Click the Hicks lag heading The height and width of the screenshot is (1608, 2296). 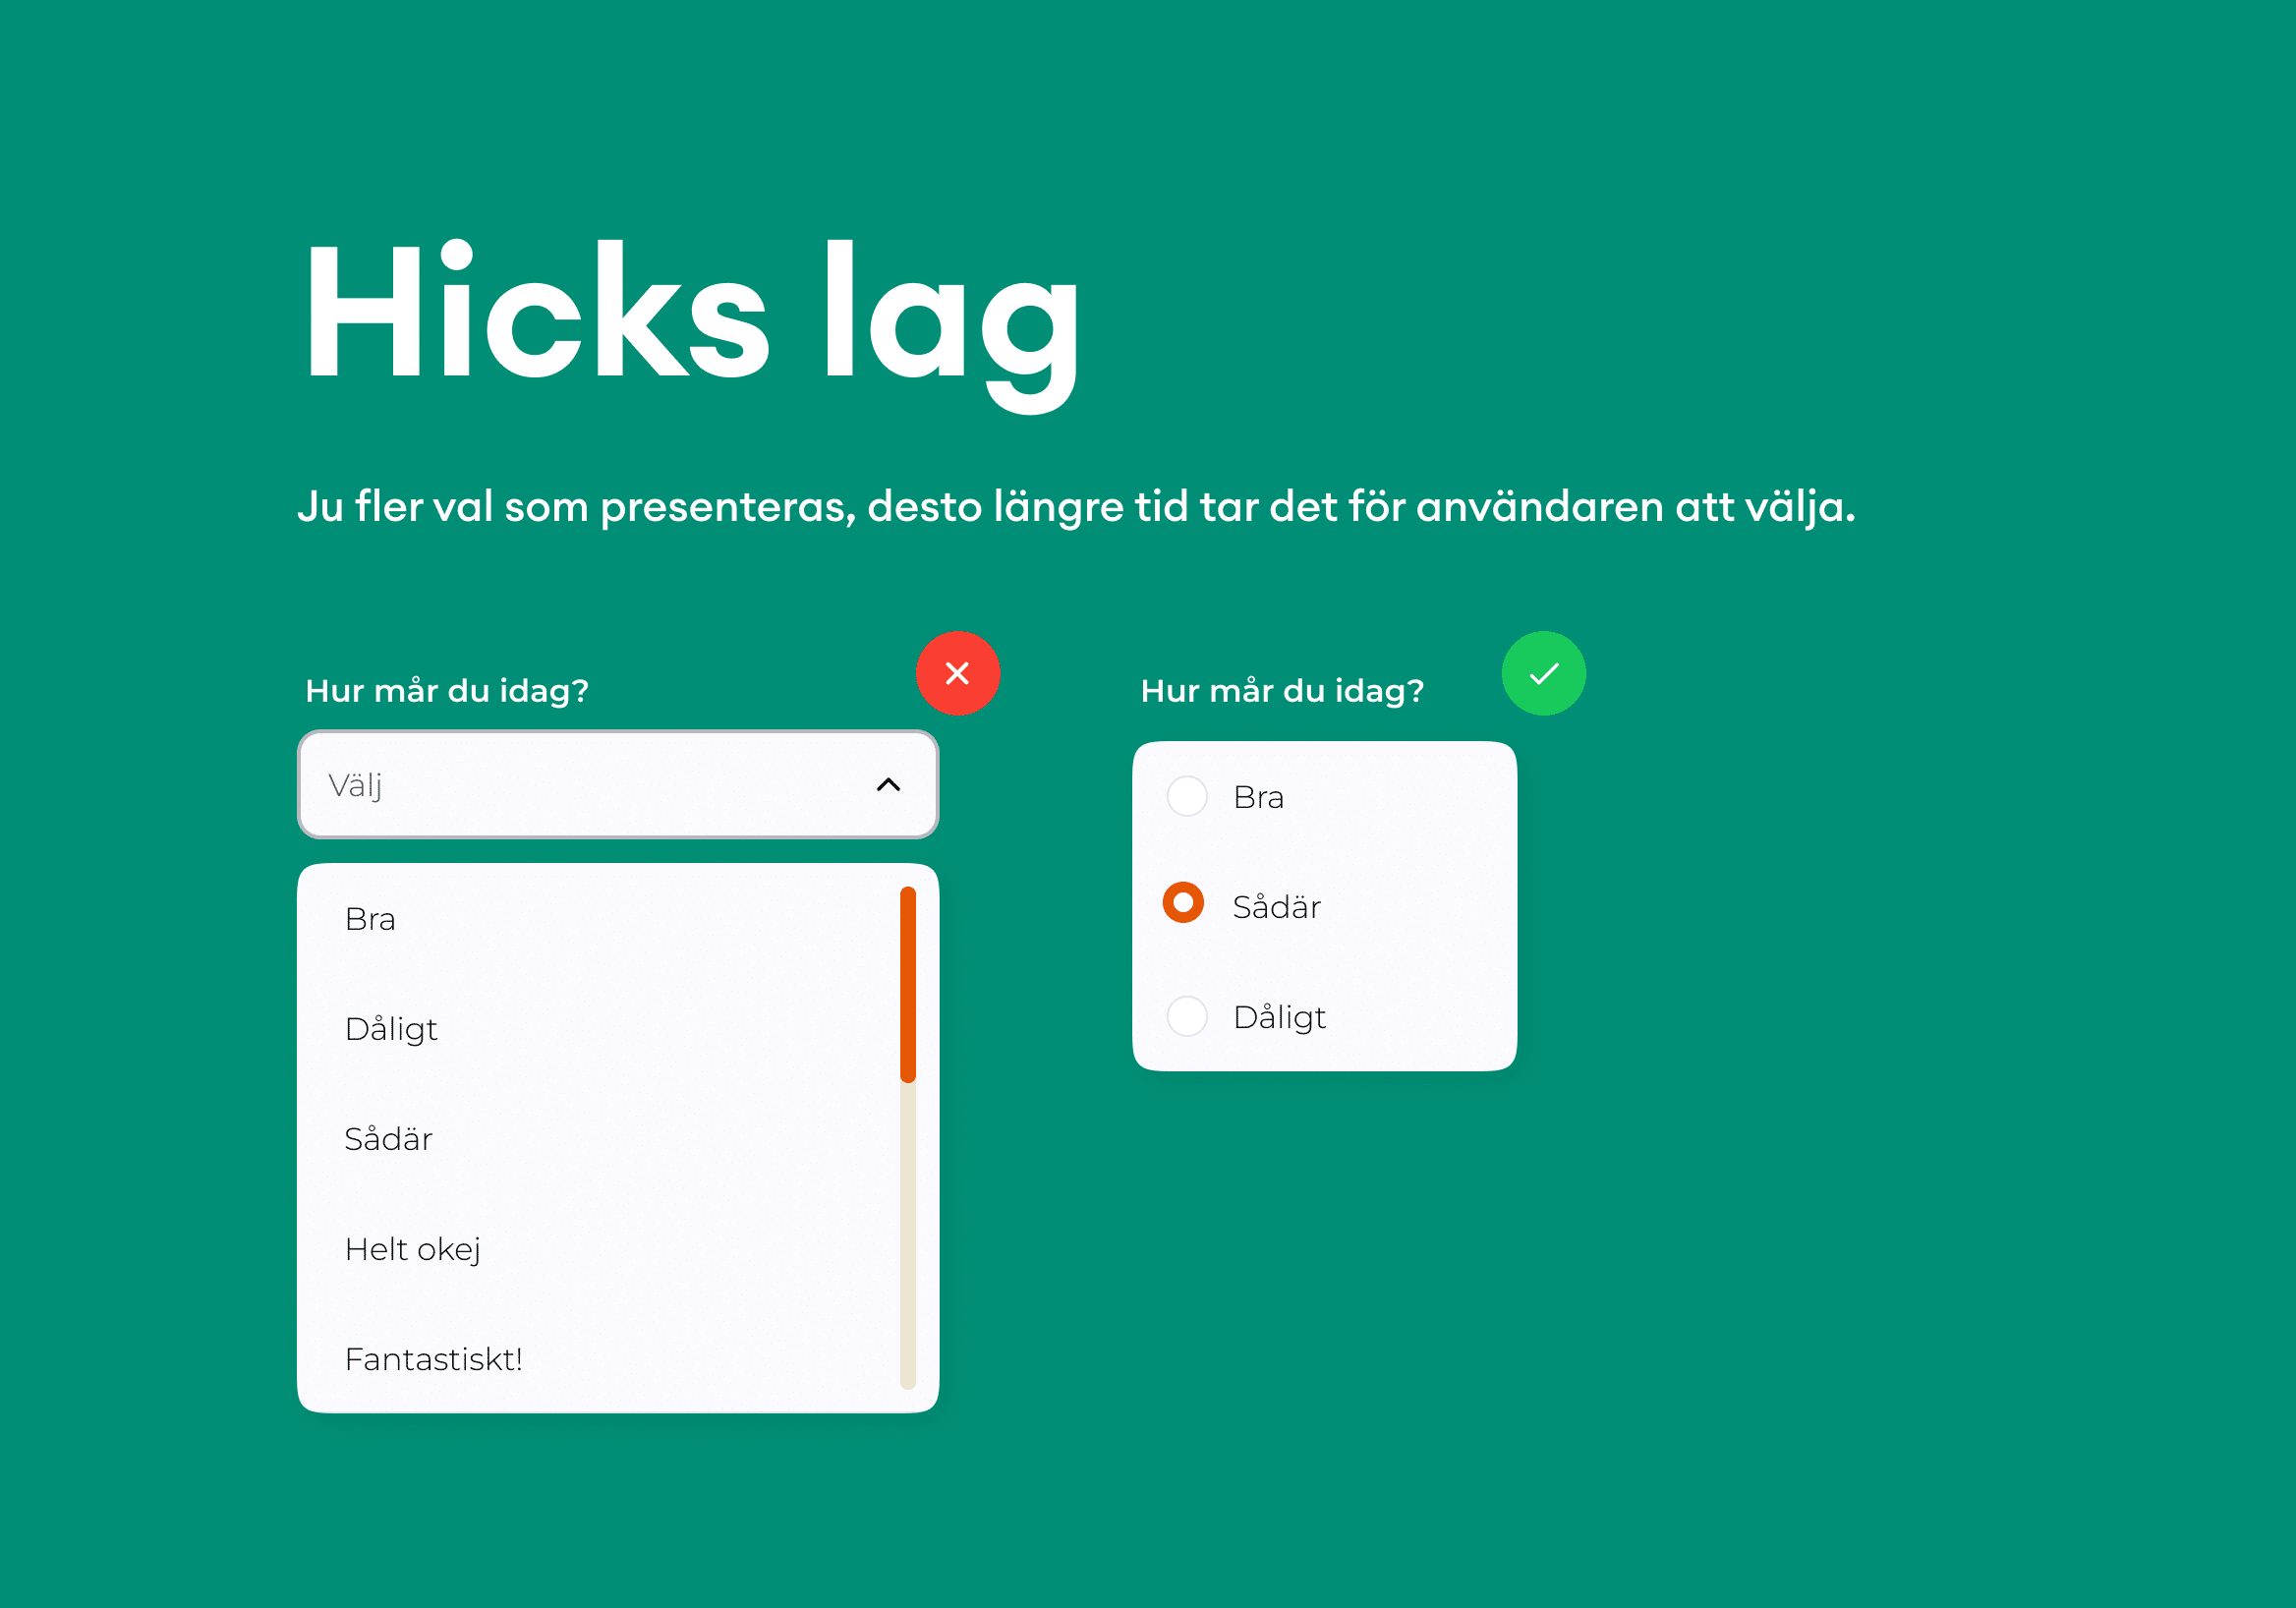693,322
